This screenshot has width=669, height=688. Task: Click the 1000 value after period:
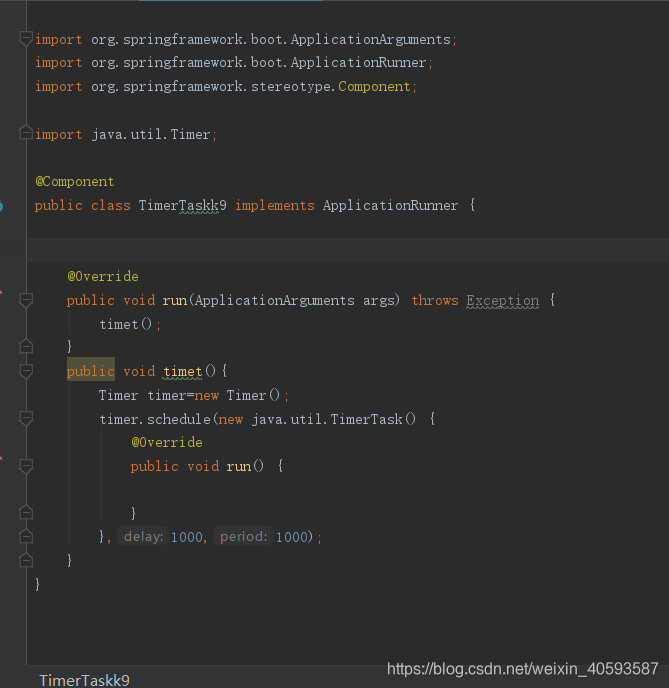tap(292, 537)
